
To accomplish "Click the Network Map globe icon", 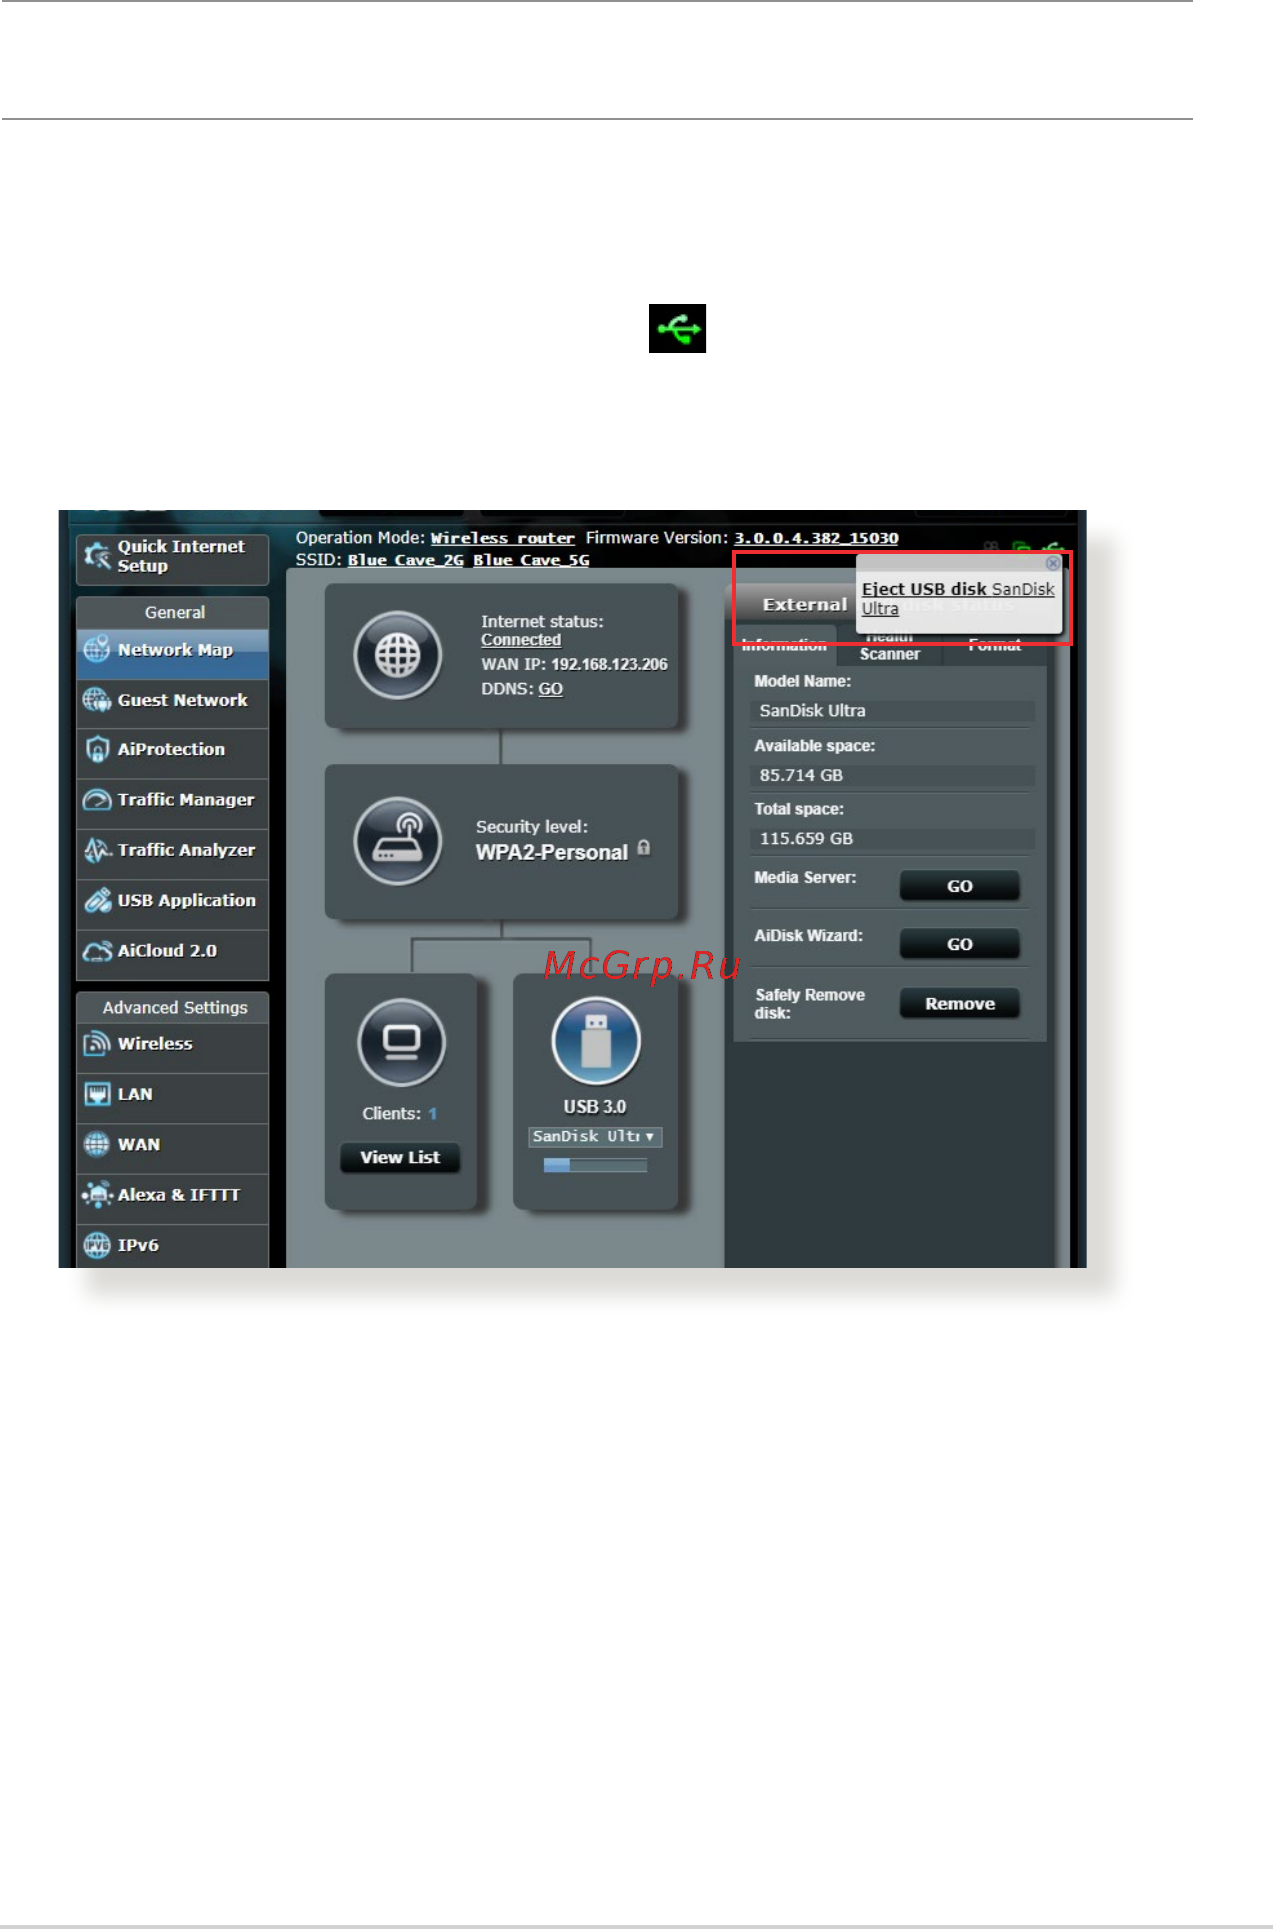I will pos(97,650).
